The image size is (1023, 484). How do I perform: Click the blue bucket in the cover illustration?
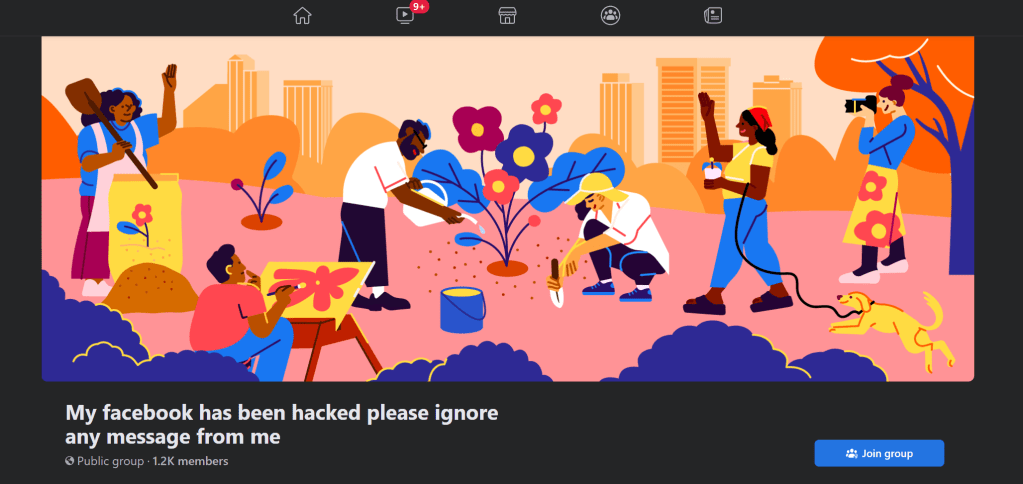coord(463,310)
